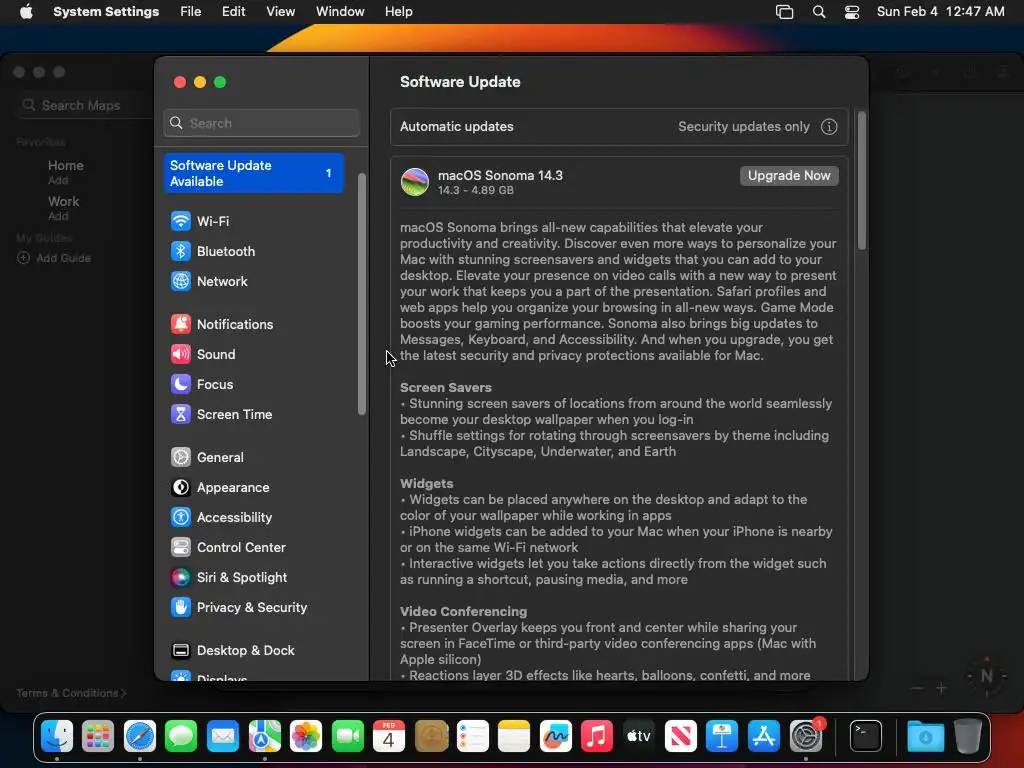Click the Security updates only label

pyautogui.click(x=744, y=127)
